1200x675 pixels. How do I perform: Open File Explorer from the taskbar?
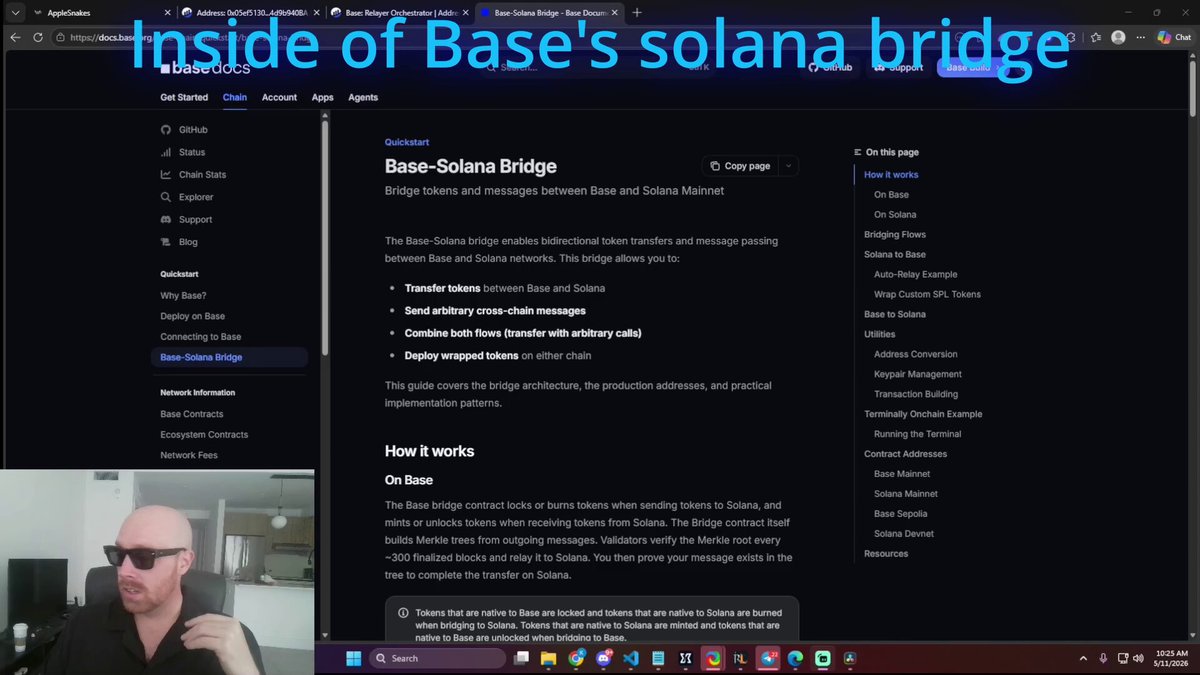click(x=548, y=658)
